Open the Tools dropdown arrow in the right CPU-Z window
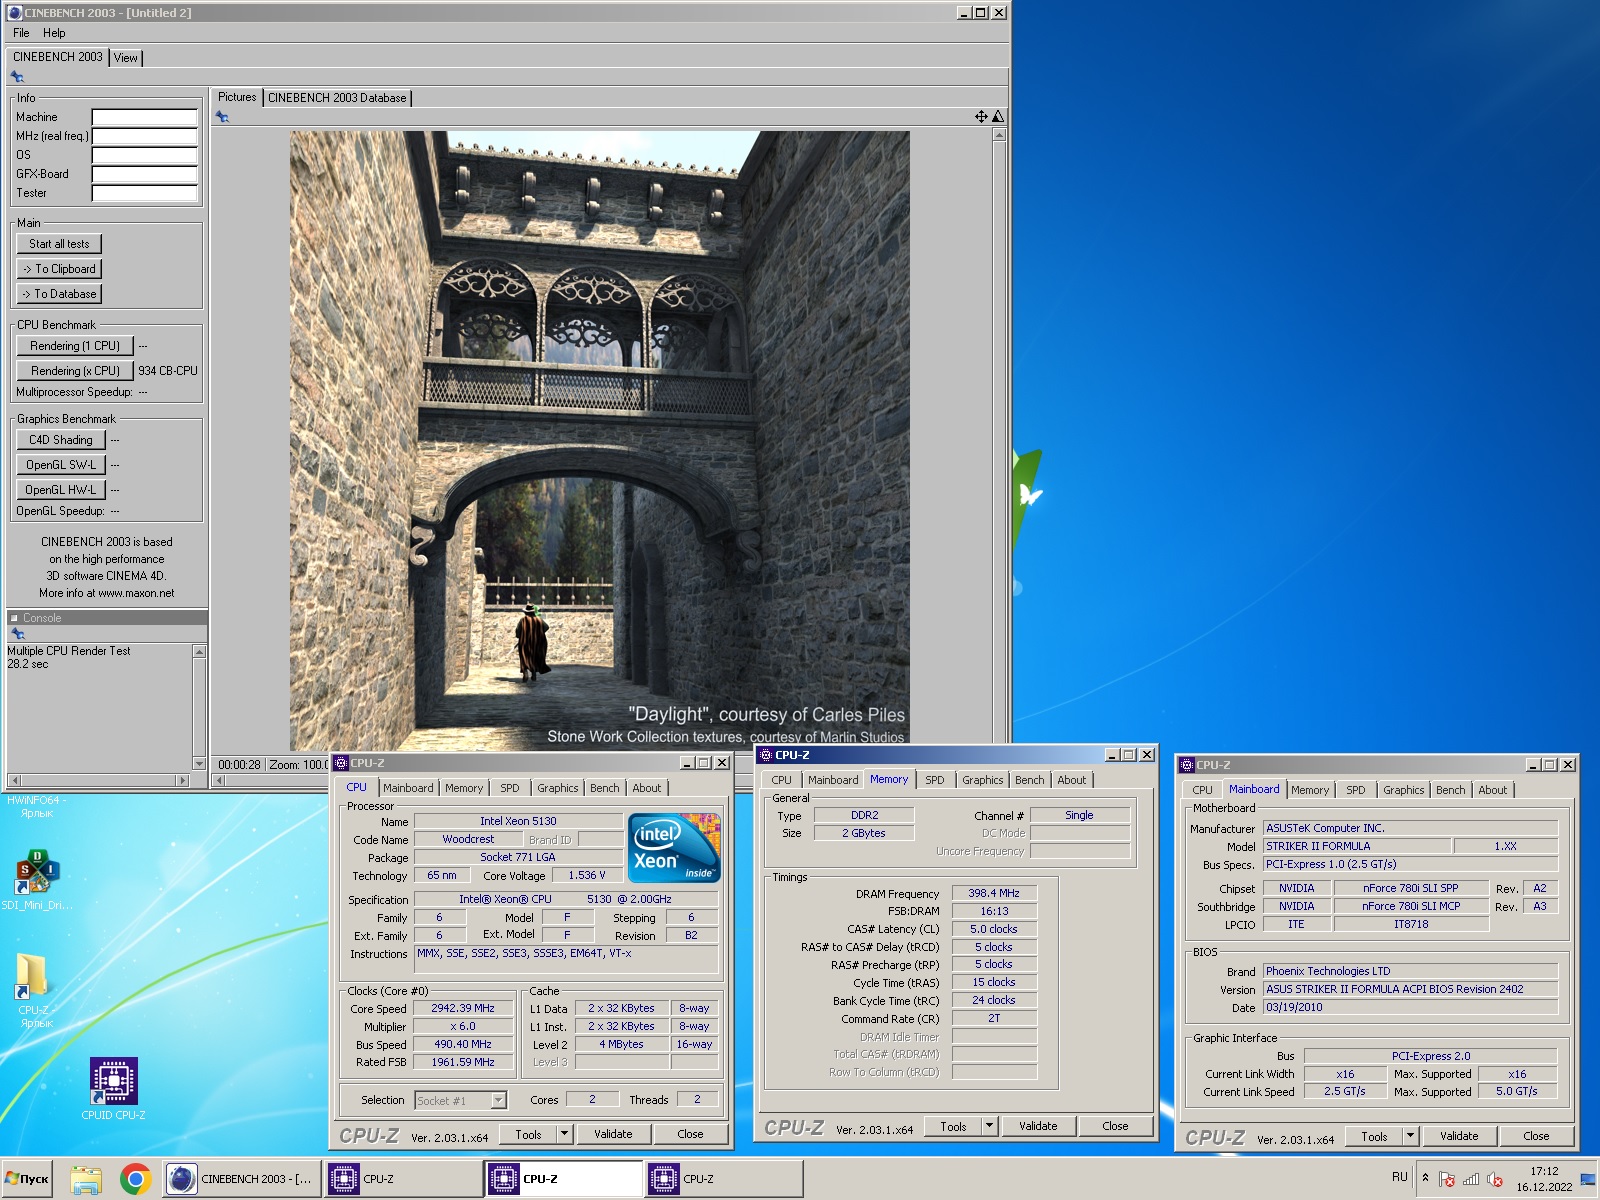The image size is (1600, 1200). [x=1411, y=1136]
